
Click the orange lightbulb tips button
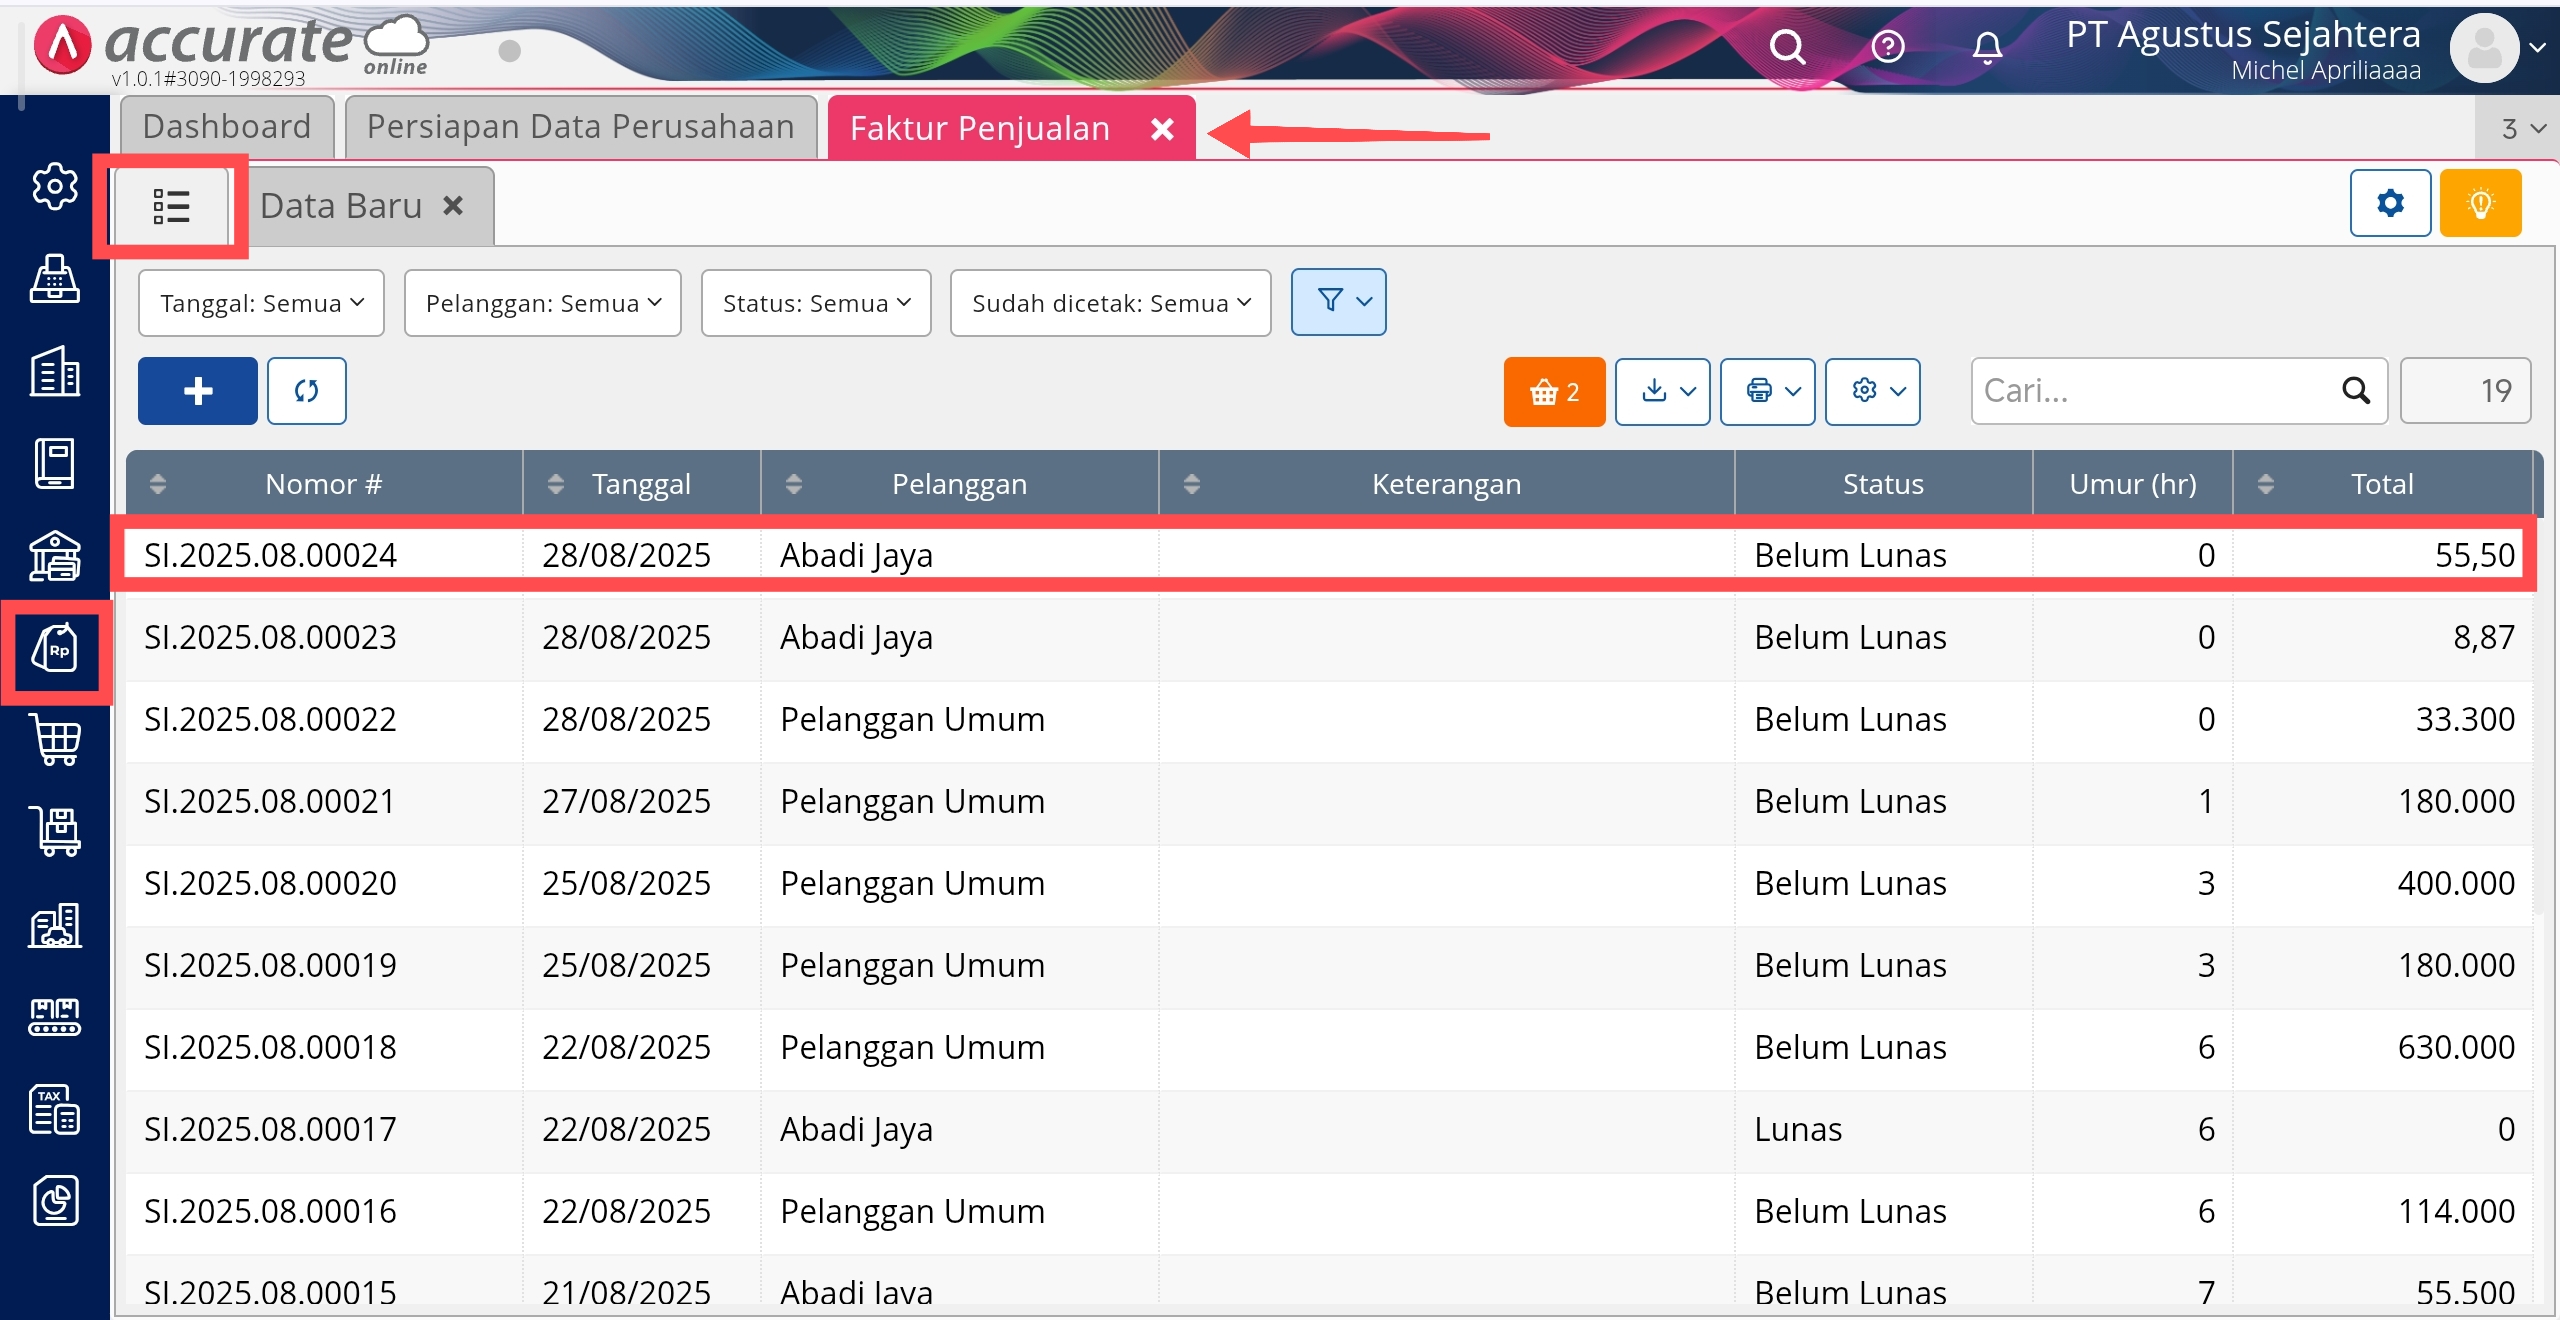[x=2480, y=203]
